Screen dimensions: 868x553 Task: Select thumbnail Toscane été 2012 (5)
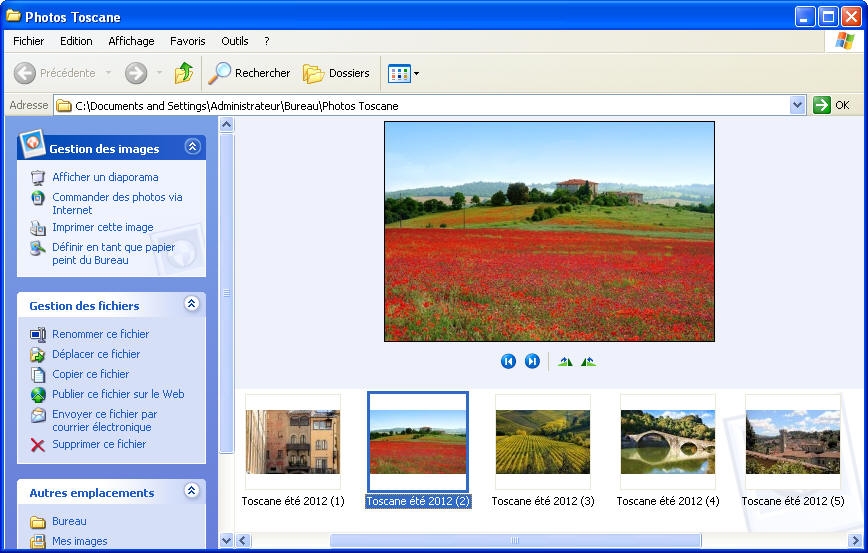click(x=793, y=441)
